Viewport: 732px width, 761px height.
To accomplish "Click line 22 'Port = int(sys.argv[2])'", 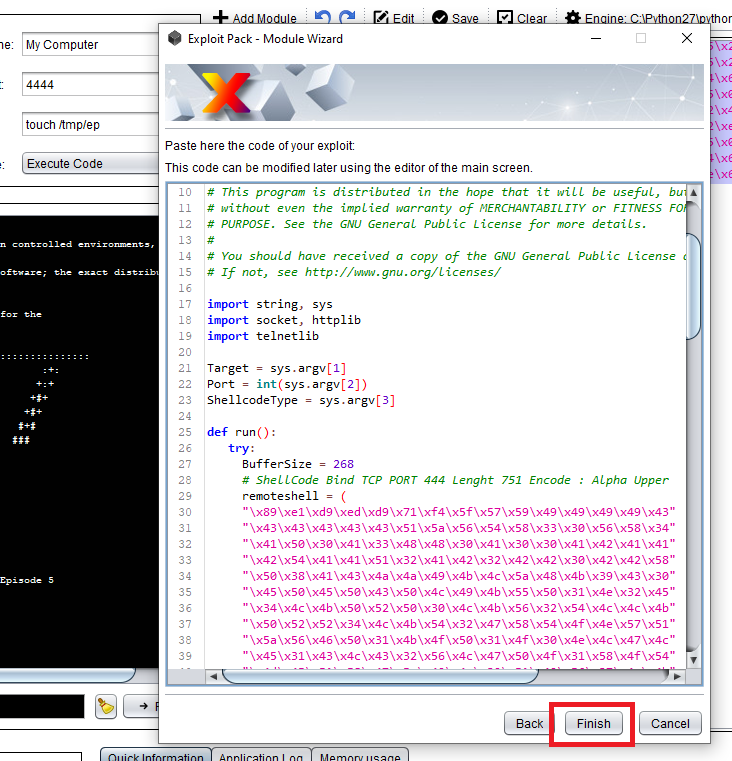I will point(287,384).
